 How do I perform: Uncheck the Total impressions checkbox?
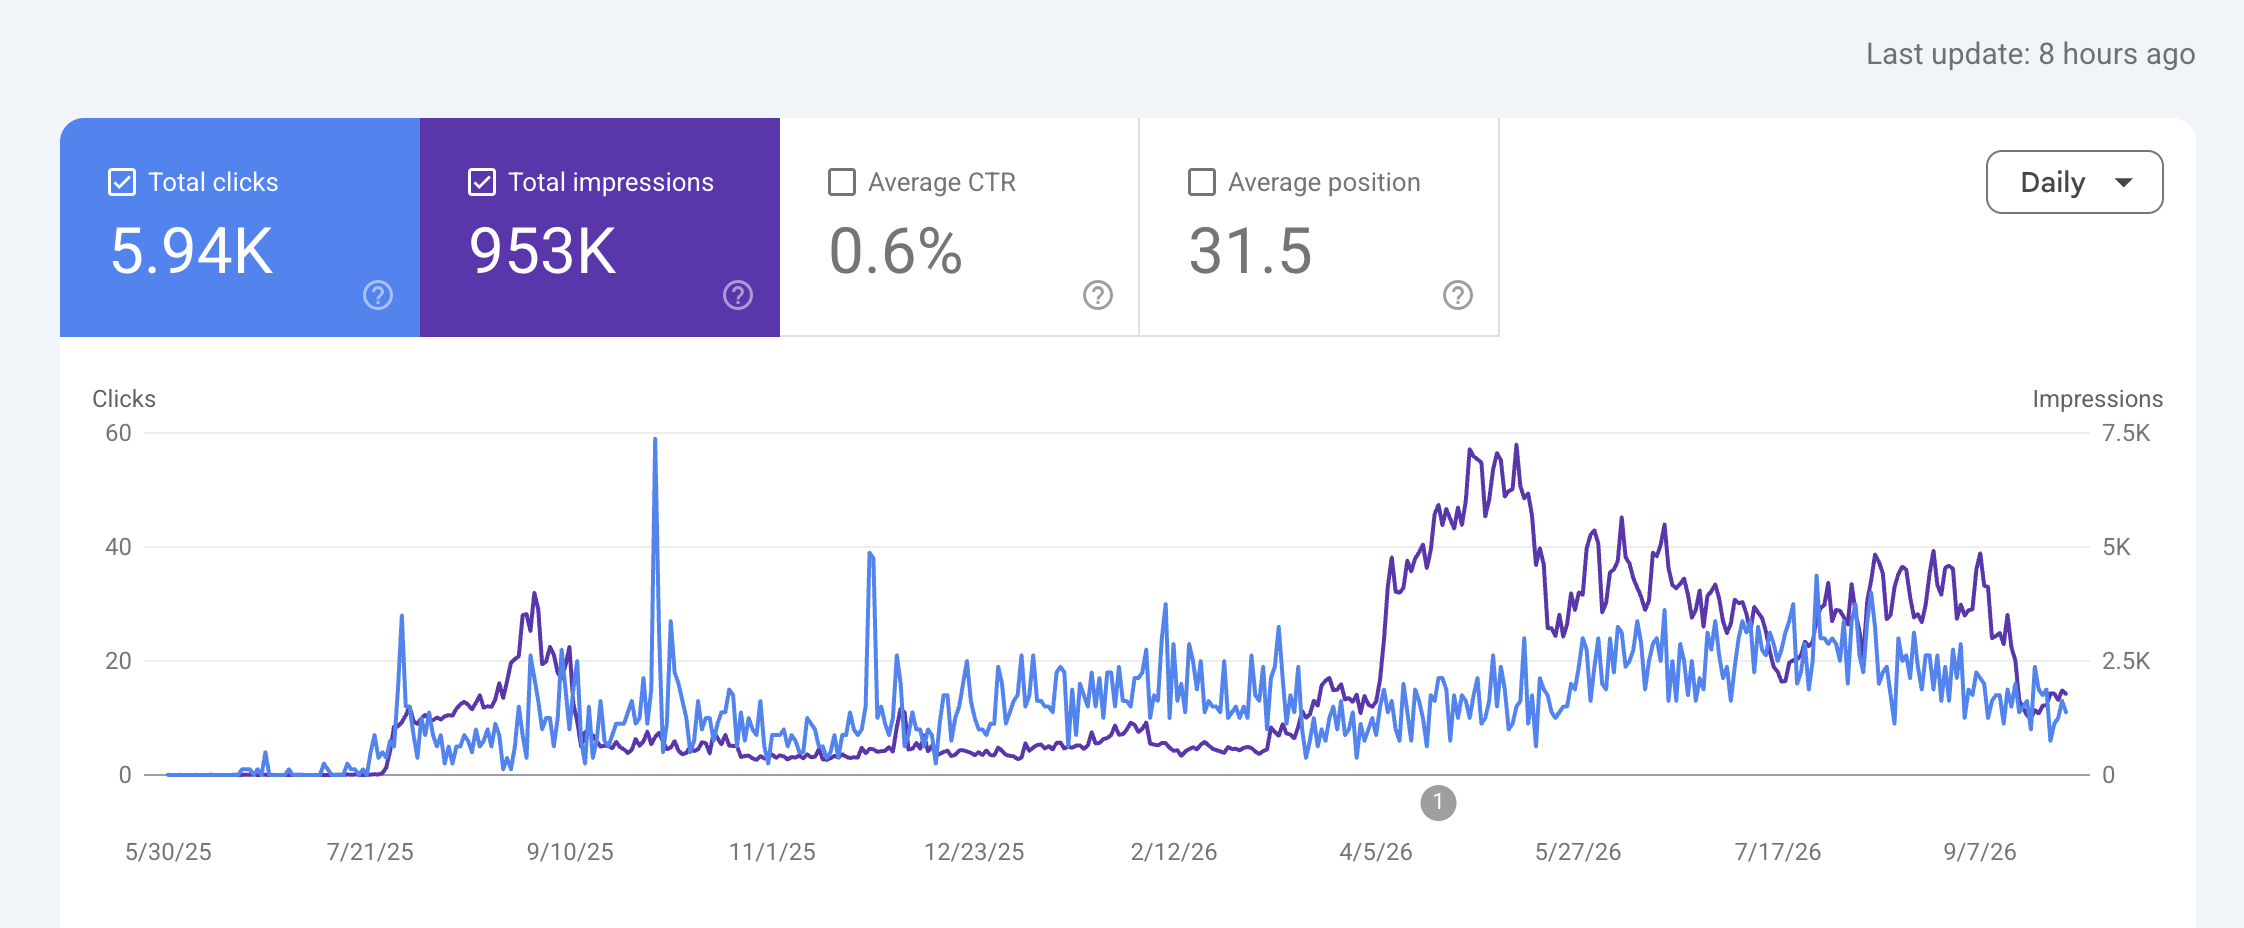pos(482,182)
